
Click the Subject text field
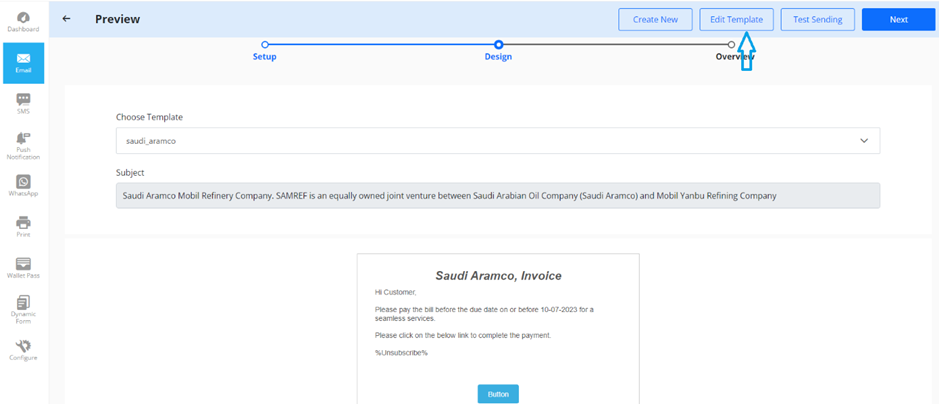[x=498, y=196]
